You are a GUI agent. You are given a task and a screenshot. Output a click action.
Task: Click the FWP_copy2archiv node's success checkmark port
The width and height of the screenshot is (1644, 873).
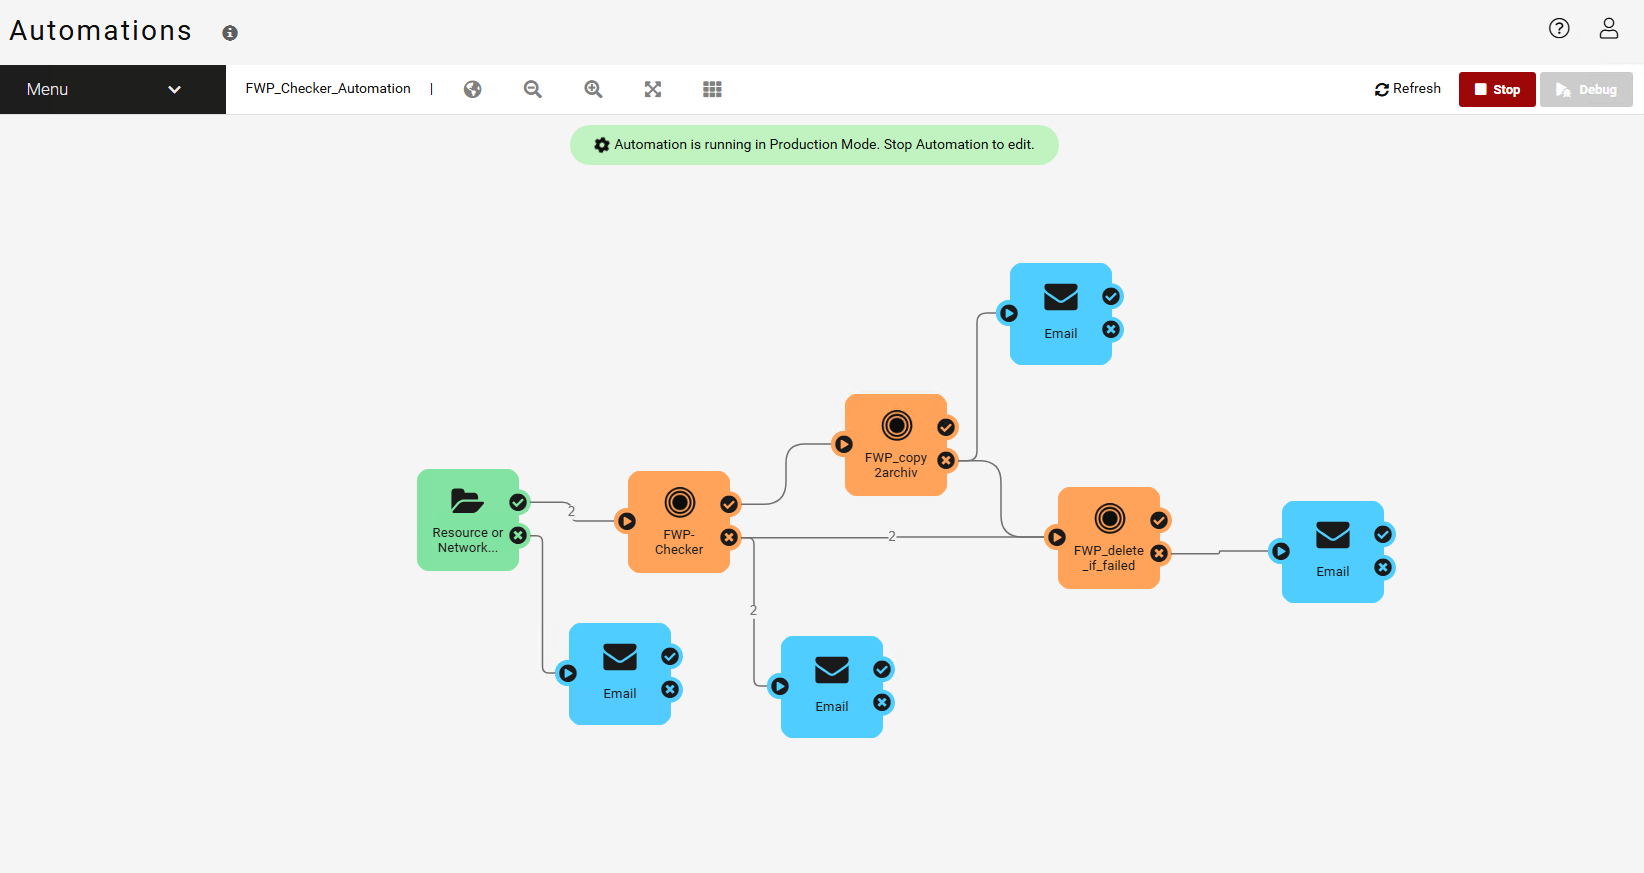[x=946, y=427]
